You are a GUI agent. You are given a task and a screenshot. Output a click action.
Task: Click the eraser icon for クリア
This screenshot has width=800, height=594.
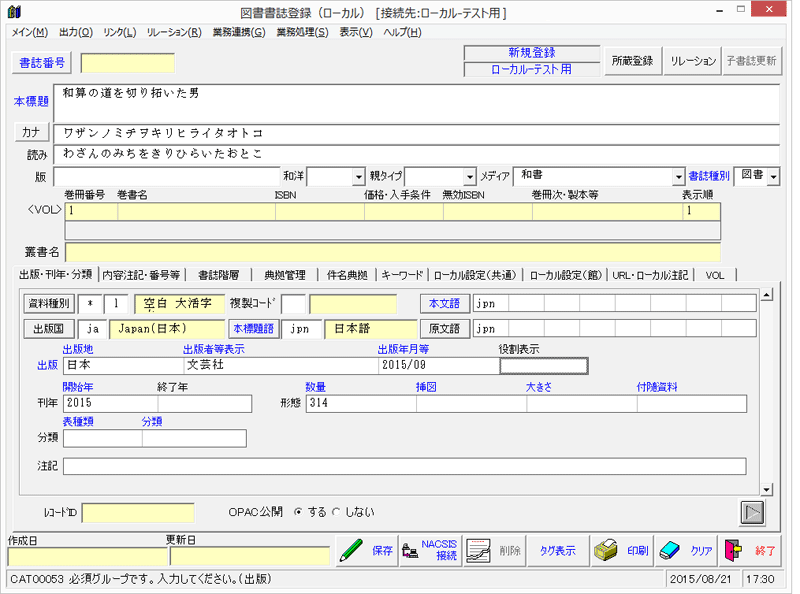click(670, 551)
